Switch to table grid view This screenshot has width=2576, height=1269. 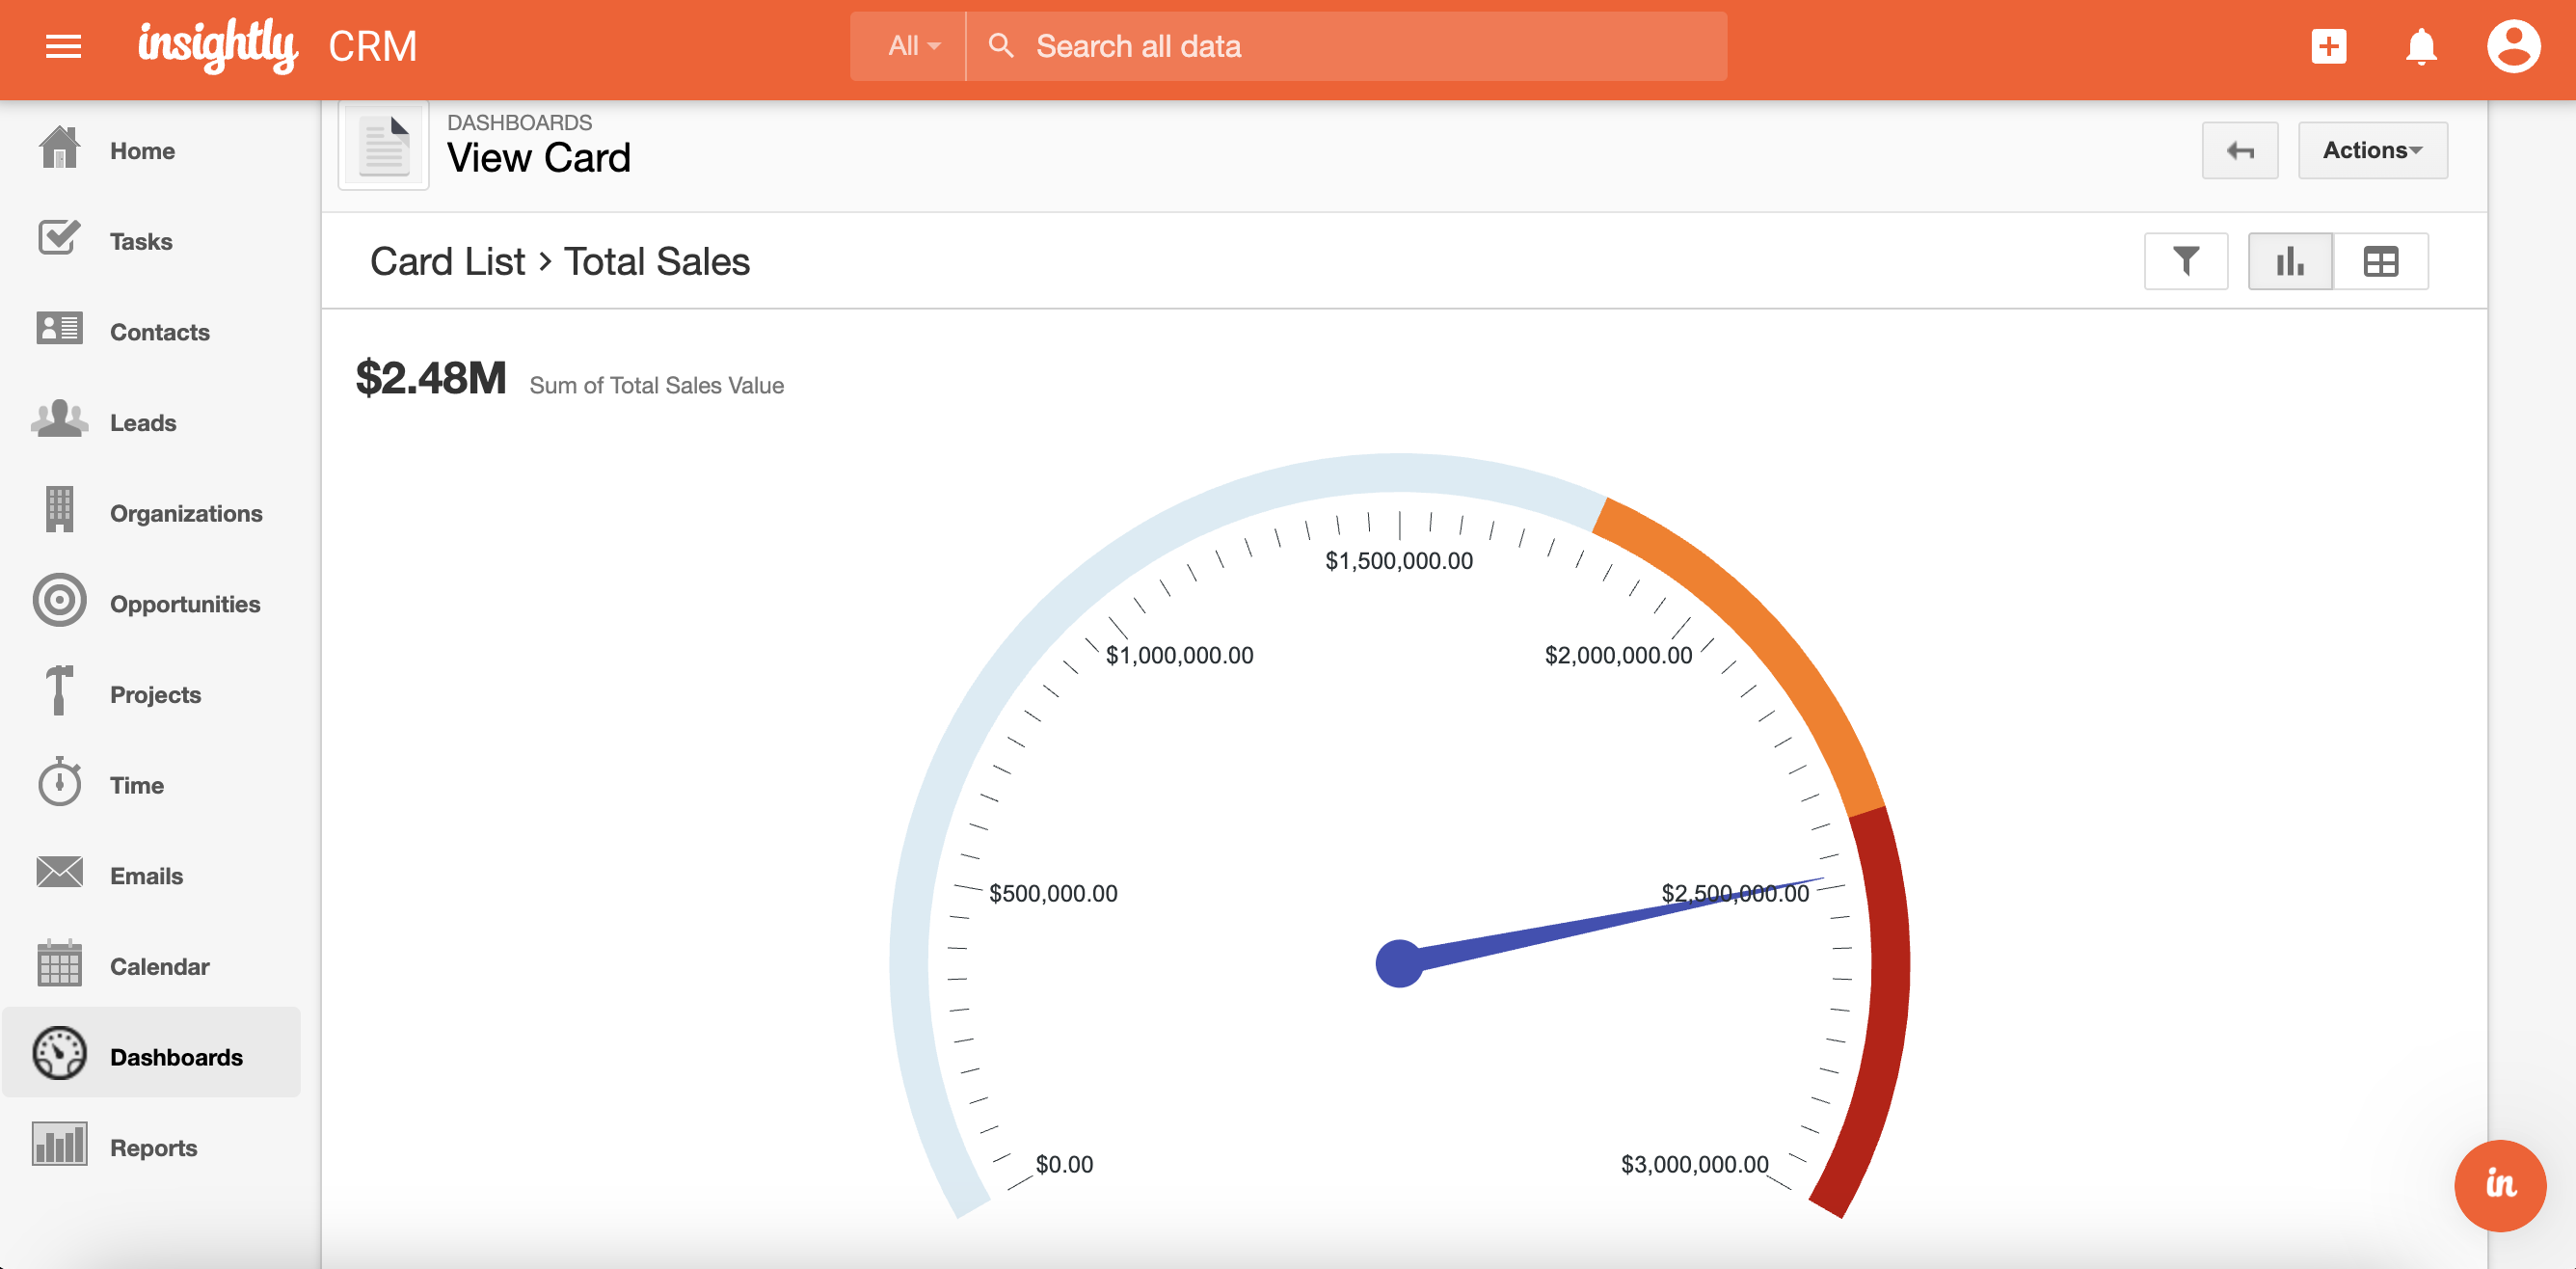pyautogui.click(x=2380, y=262)
